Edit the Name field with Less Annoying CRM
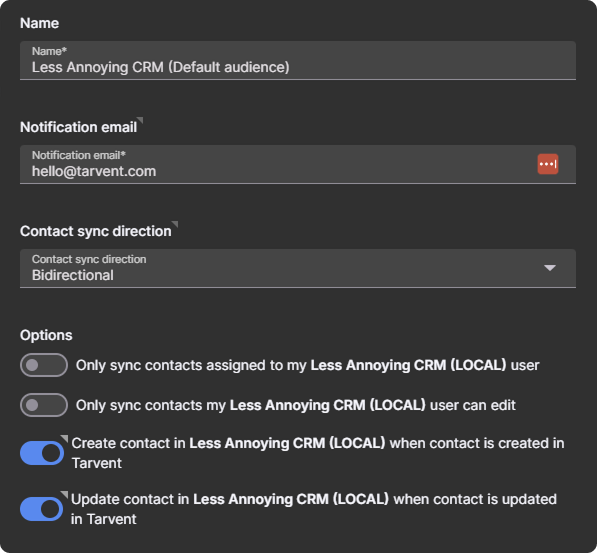Image resolution: width=597 pixels, height=553 pixels. (298, 60)
